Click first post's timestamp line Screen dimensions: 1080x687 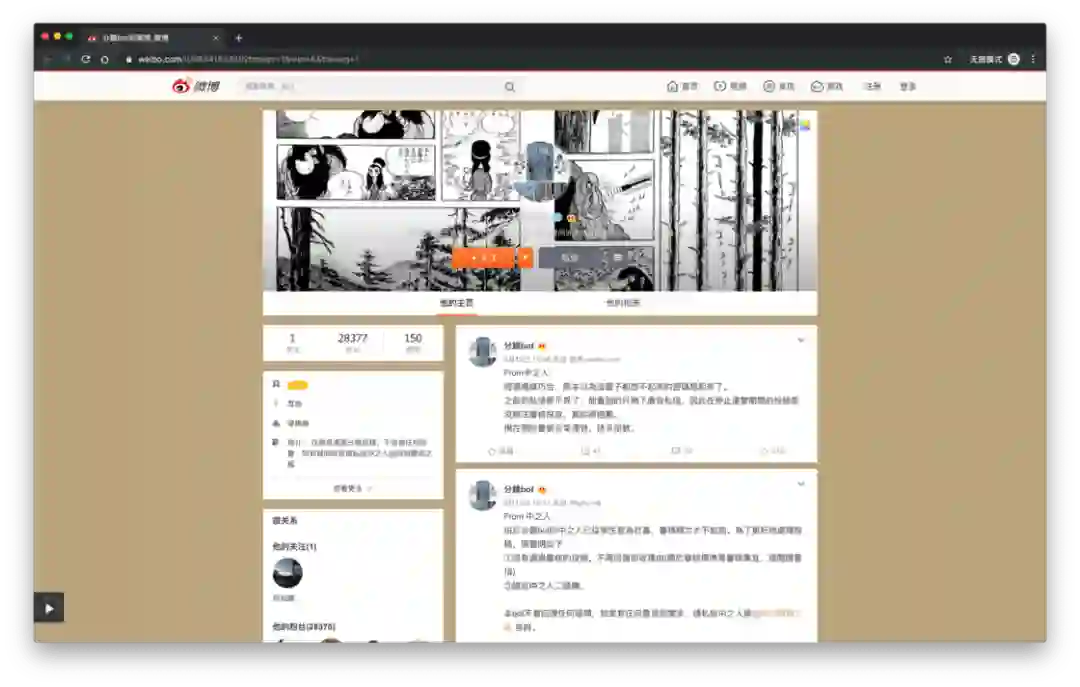[x=561, y=359]
